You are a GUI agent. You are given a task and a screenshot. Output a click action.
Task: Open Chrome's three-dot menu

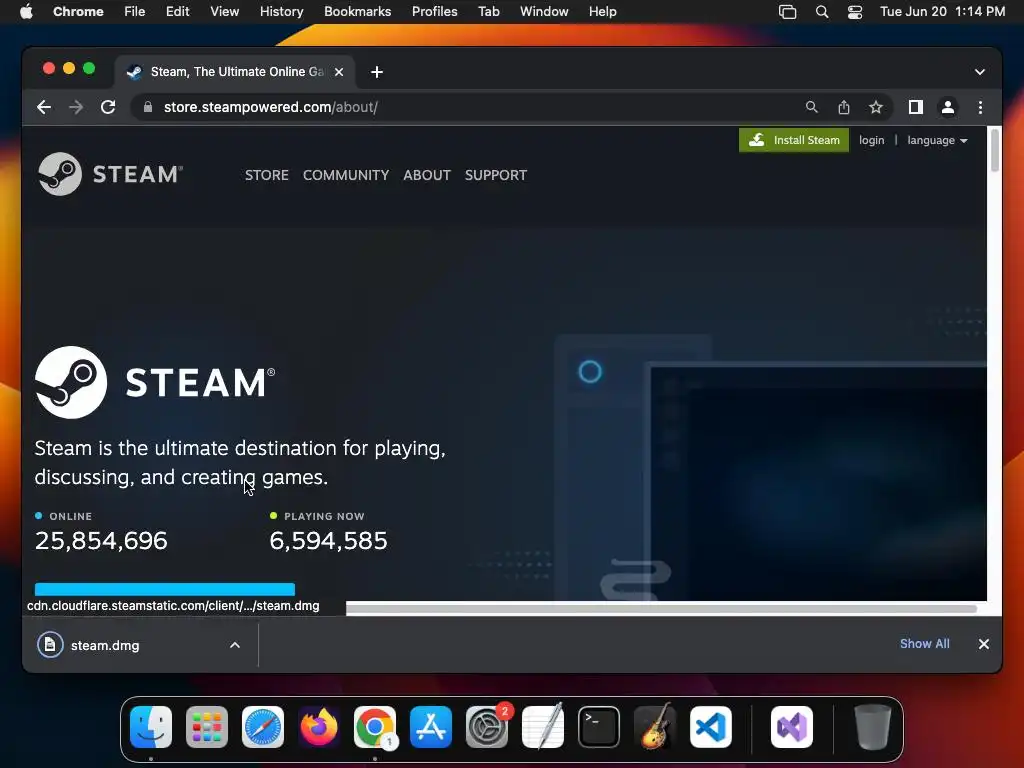(980, 107)
